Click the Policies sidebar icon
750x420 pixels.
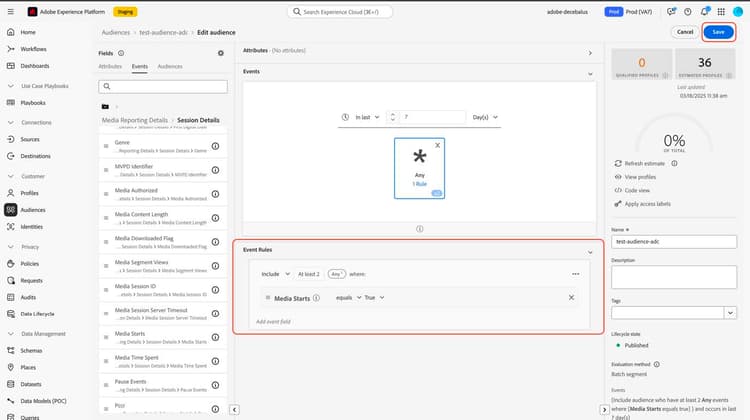coord(11,264)
